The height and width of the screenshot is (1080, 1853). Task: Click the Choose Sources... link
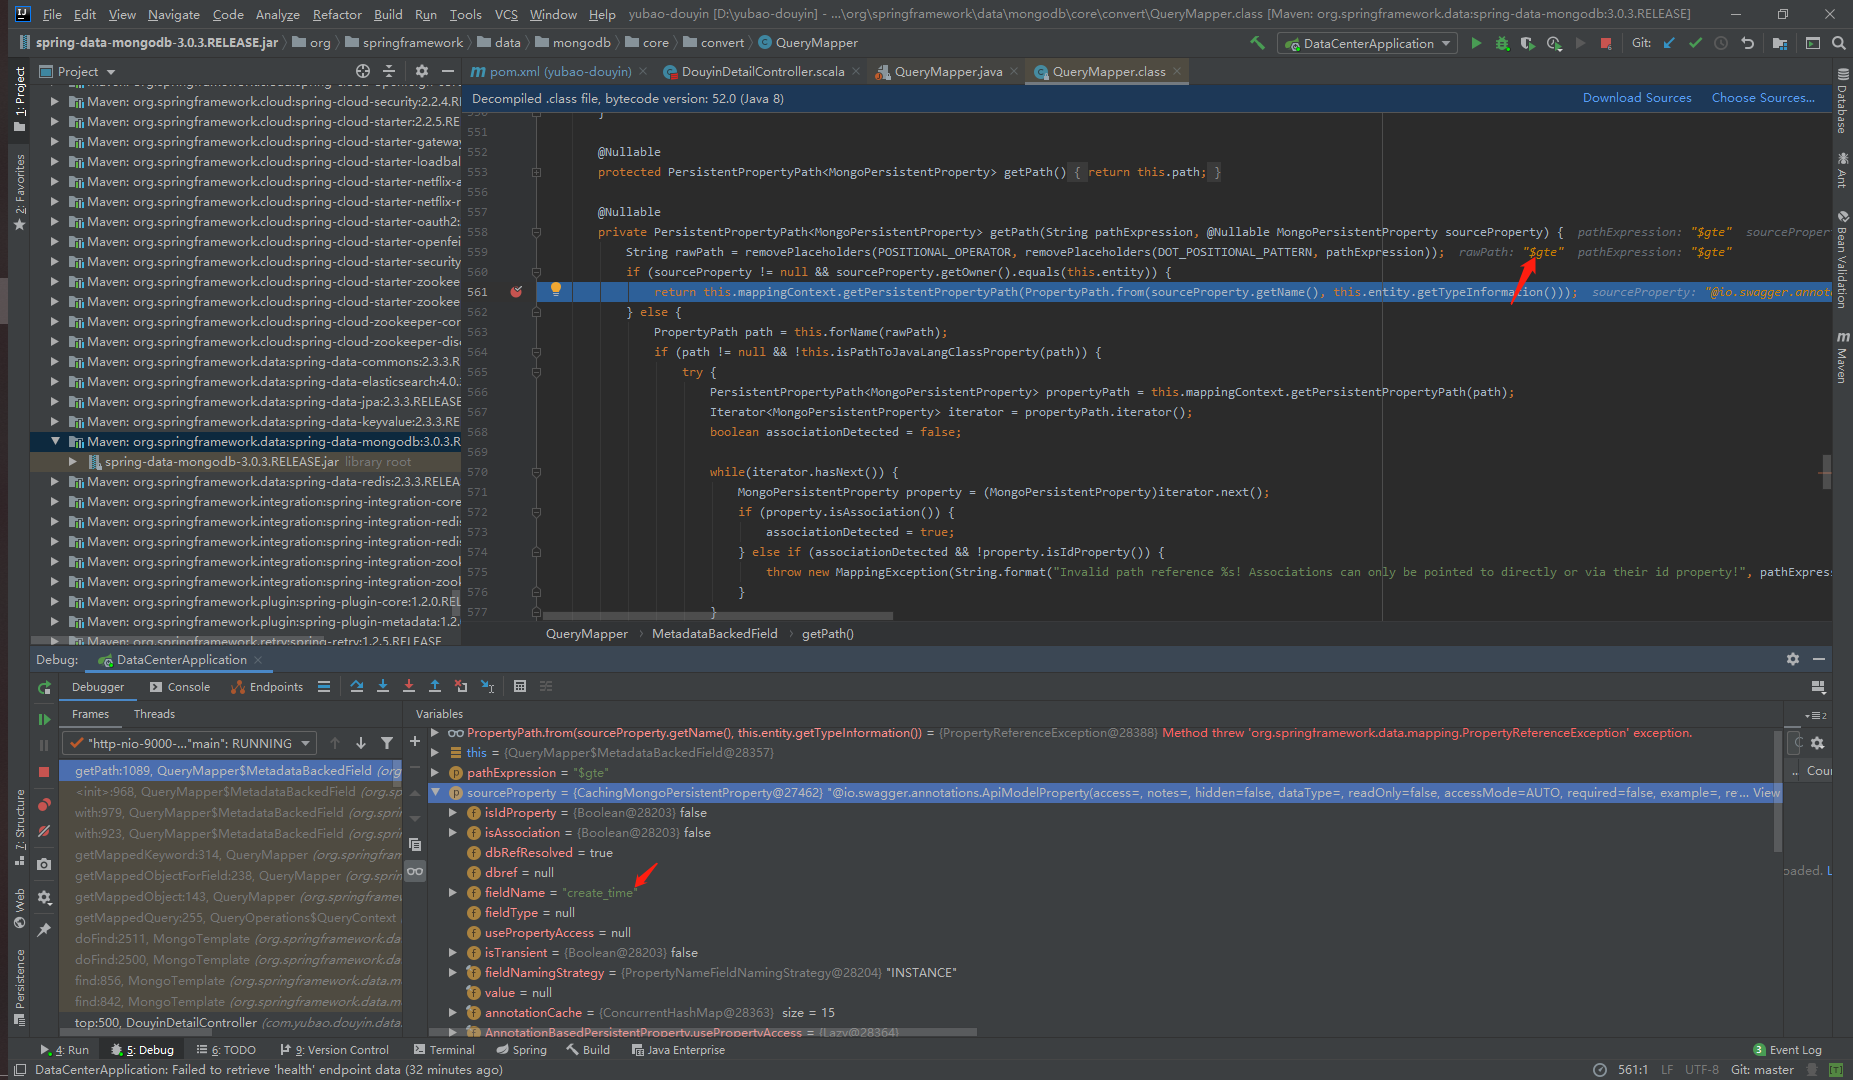tap(1763, 98)
